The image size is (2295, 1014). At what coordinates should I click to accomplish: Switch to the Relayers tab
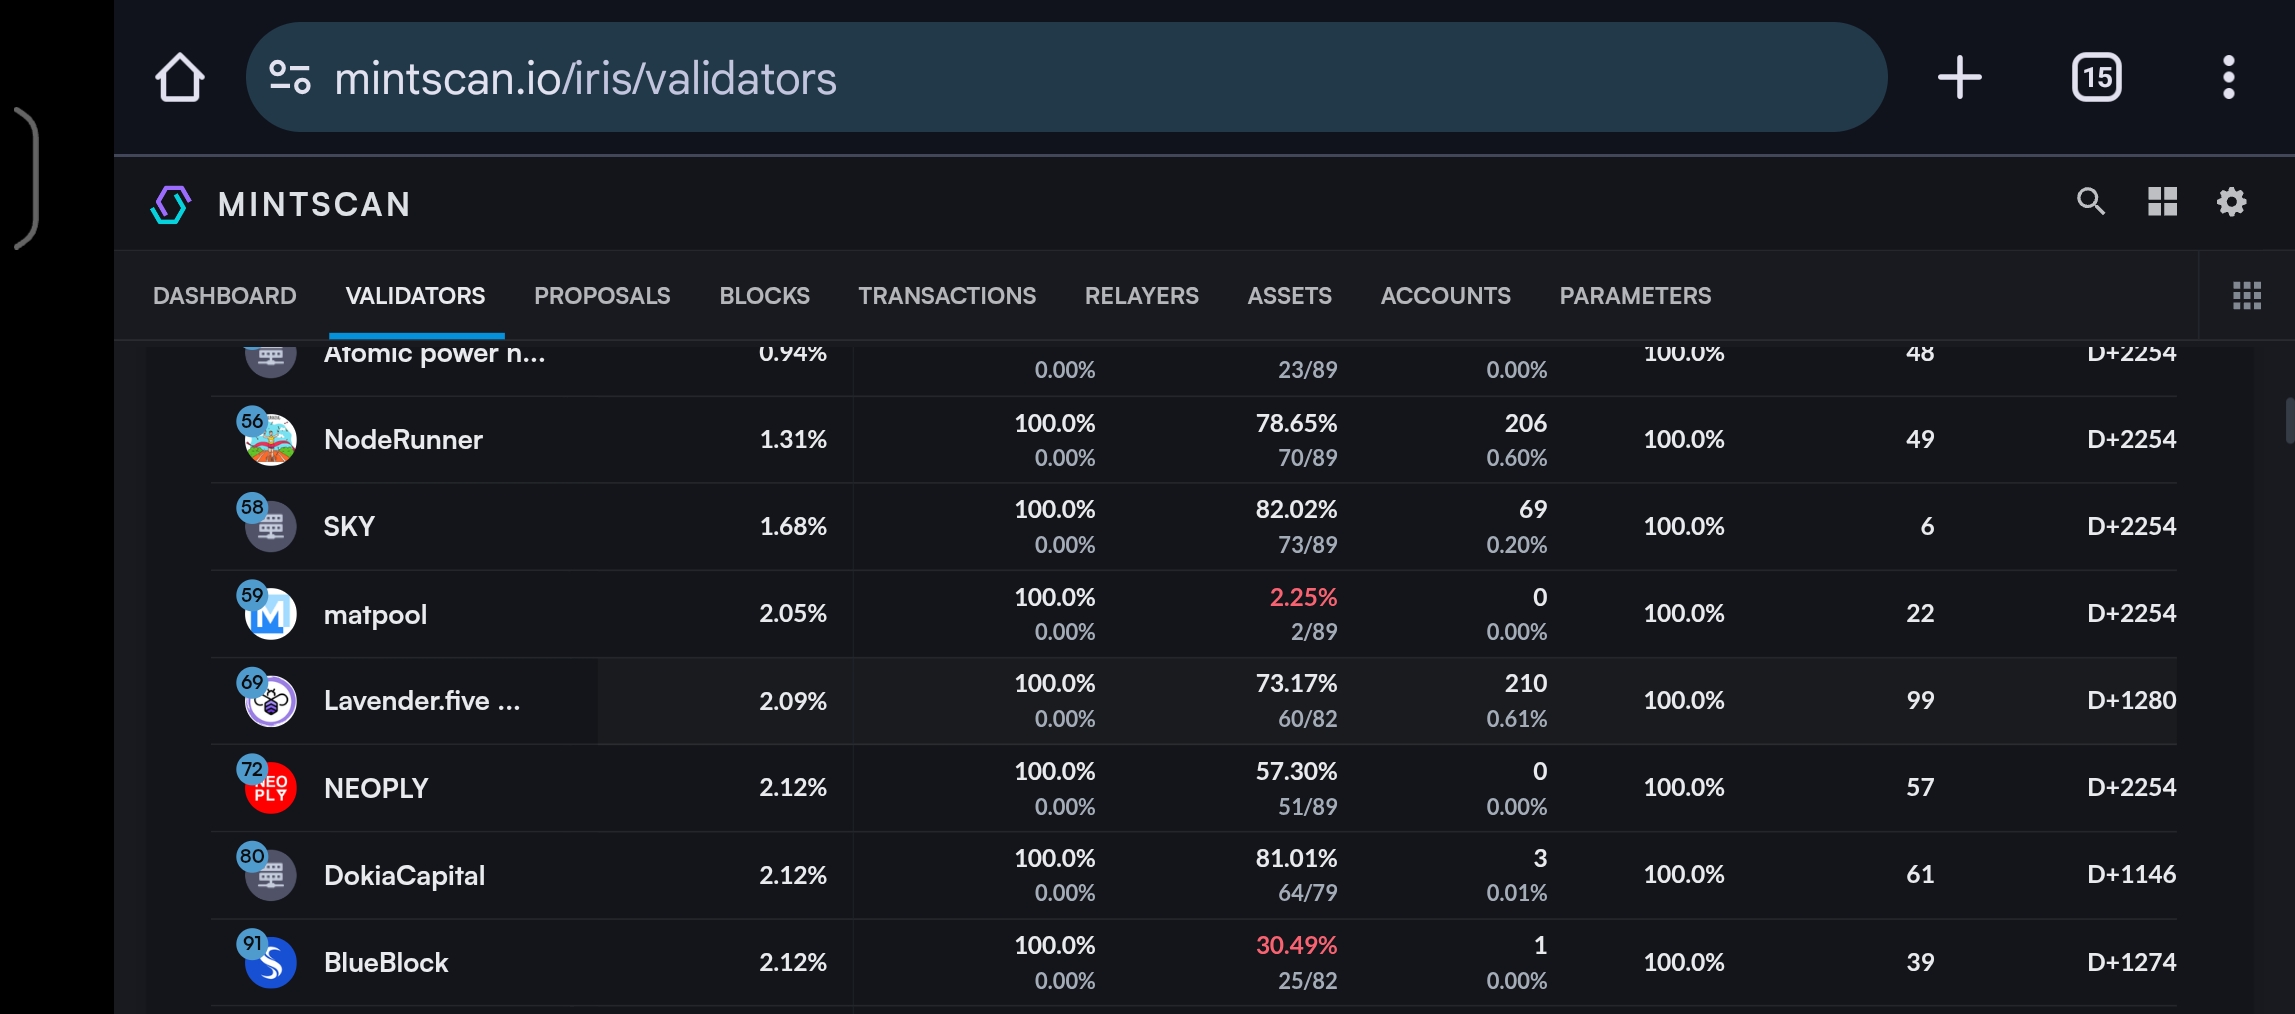(1141, 296)
